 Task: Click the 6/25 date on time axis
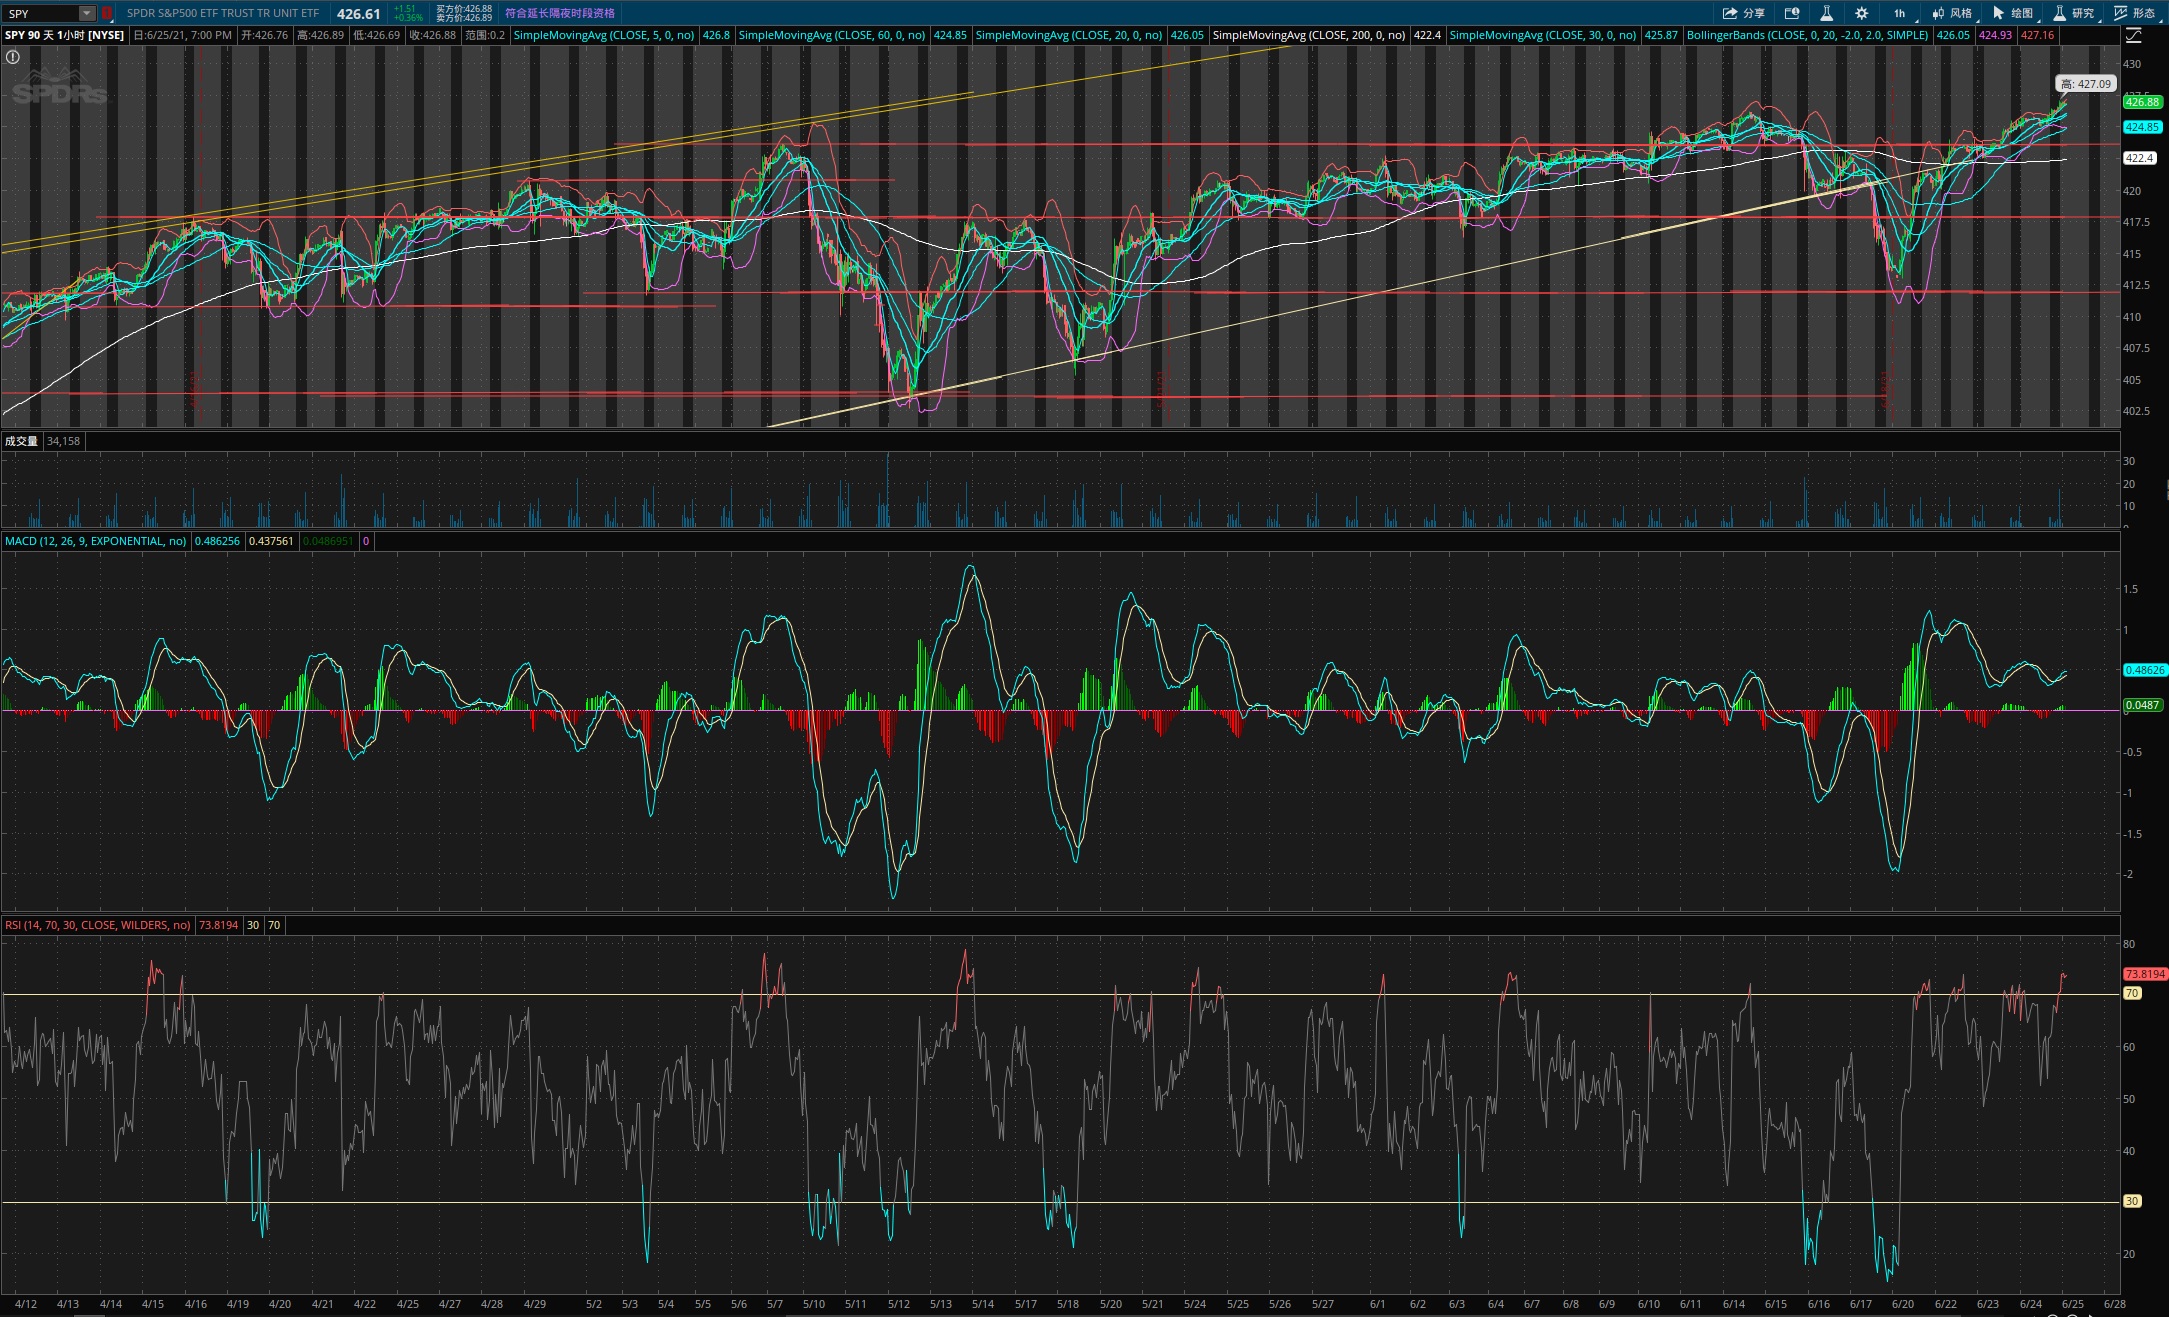(x=2072, y=1304)
